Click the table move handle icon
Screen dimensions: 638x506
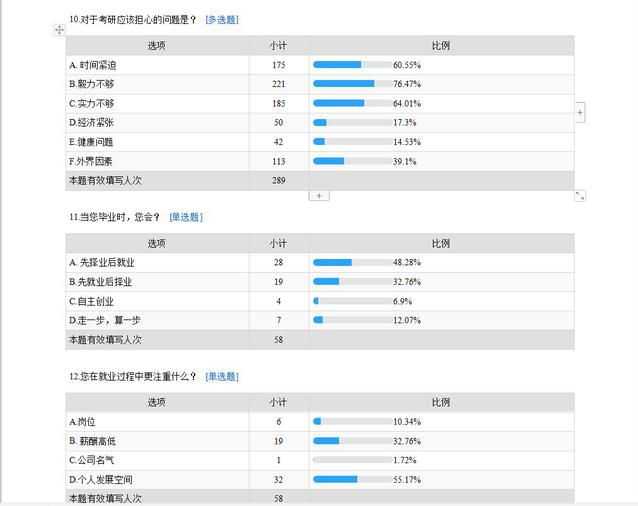(x=60, y=31)
